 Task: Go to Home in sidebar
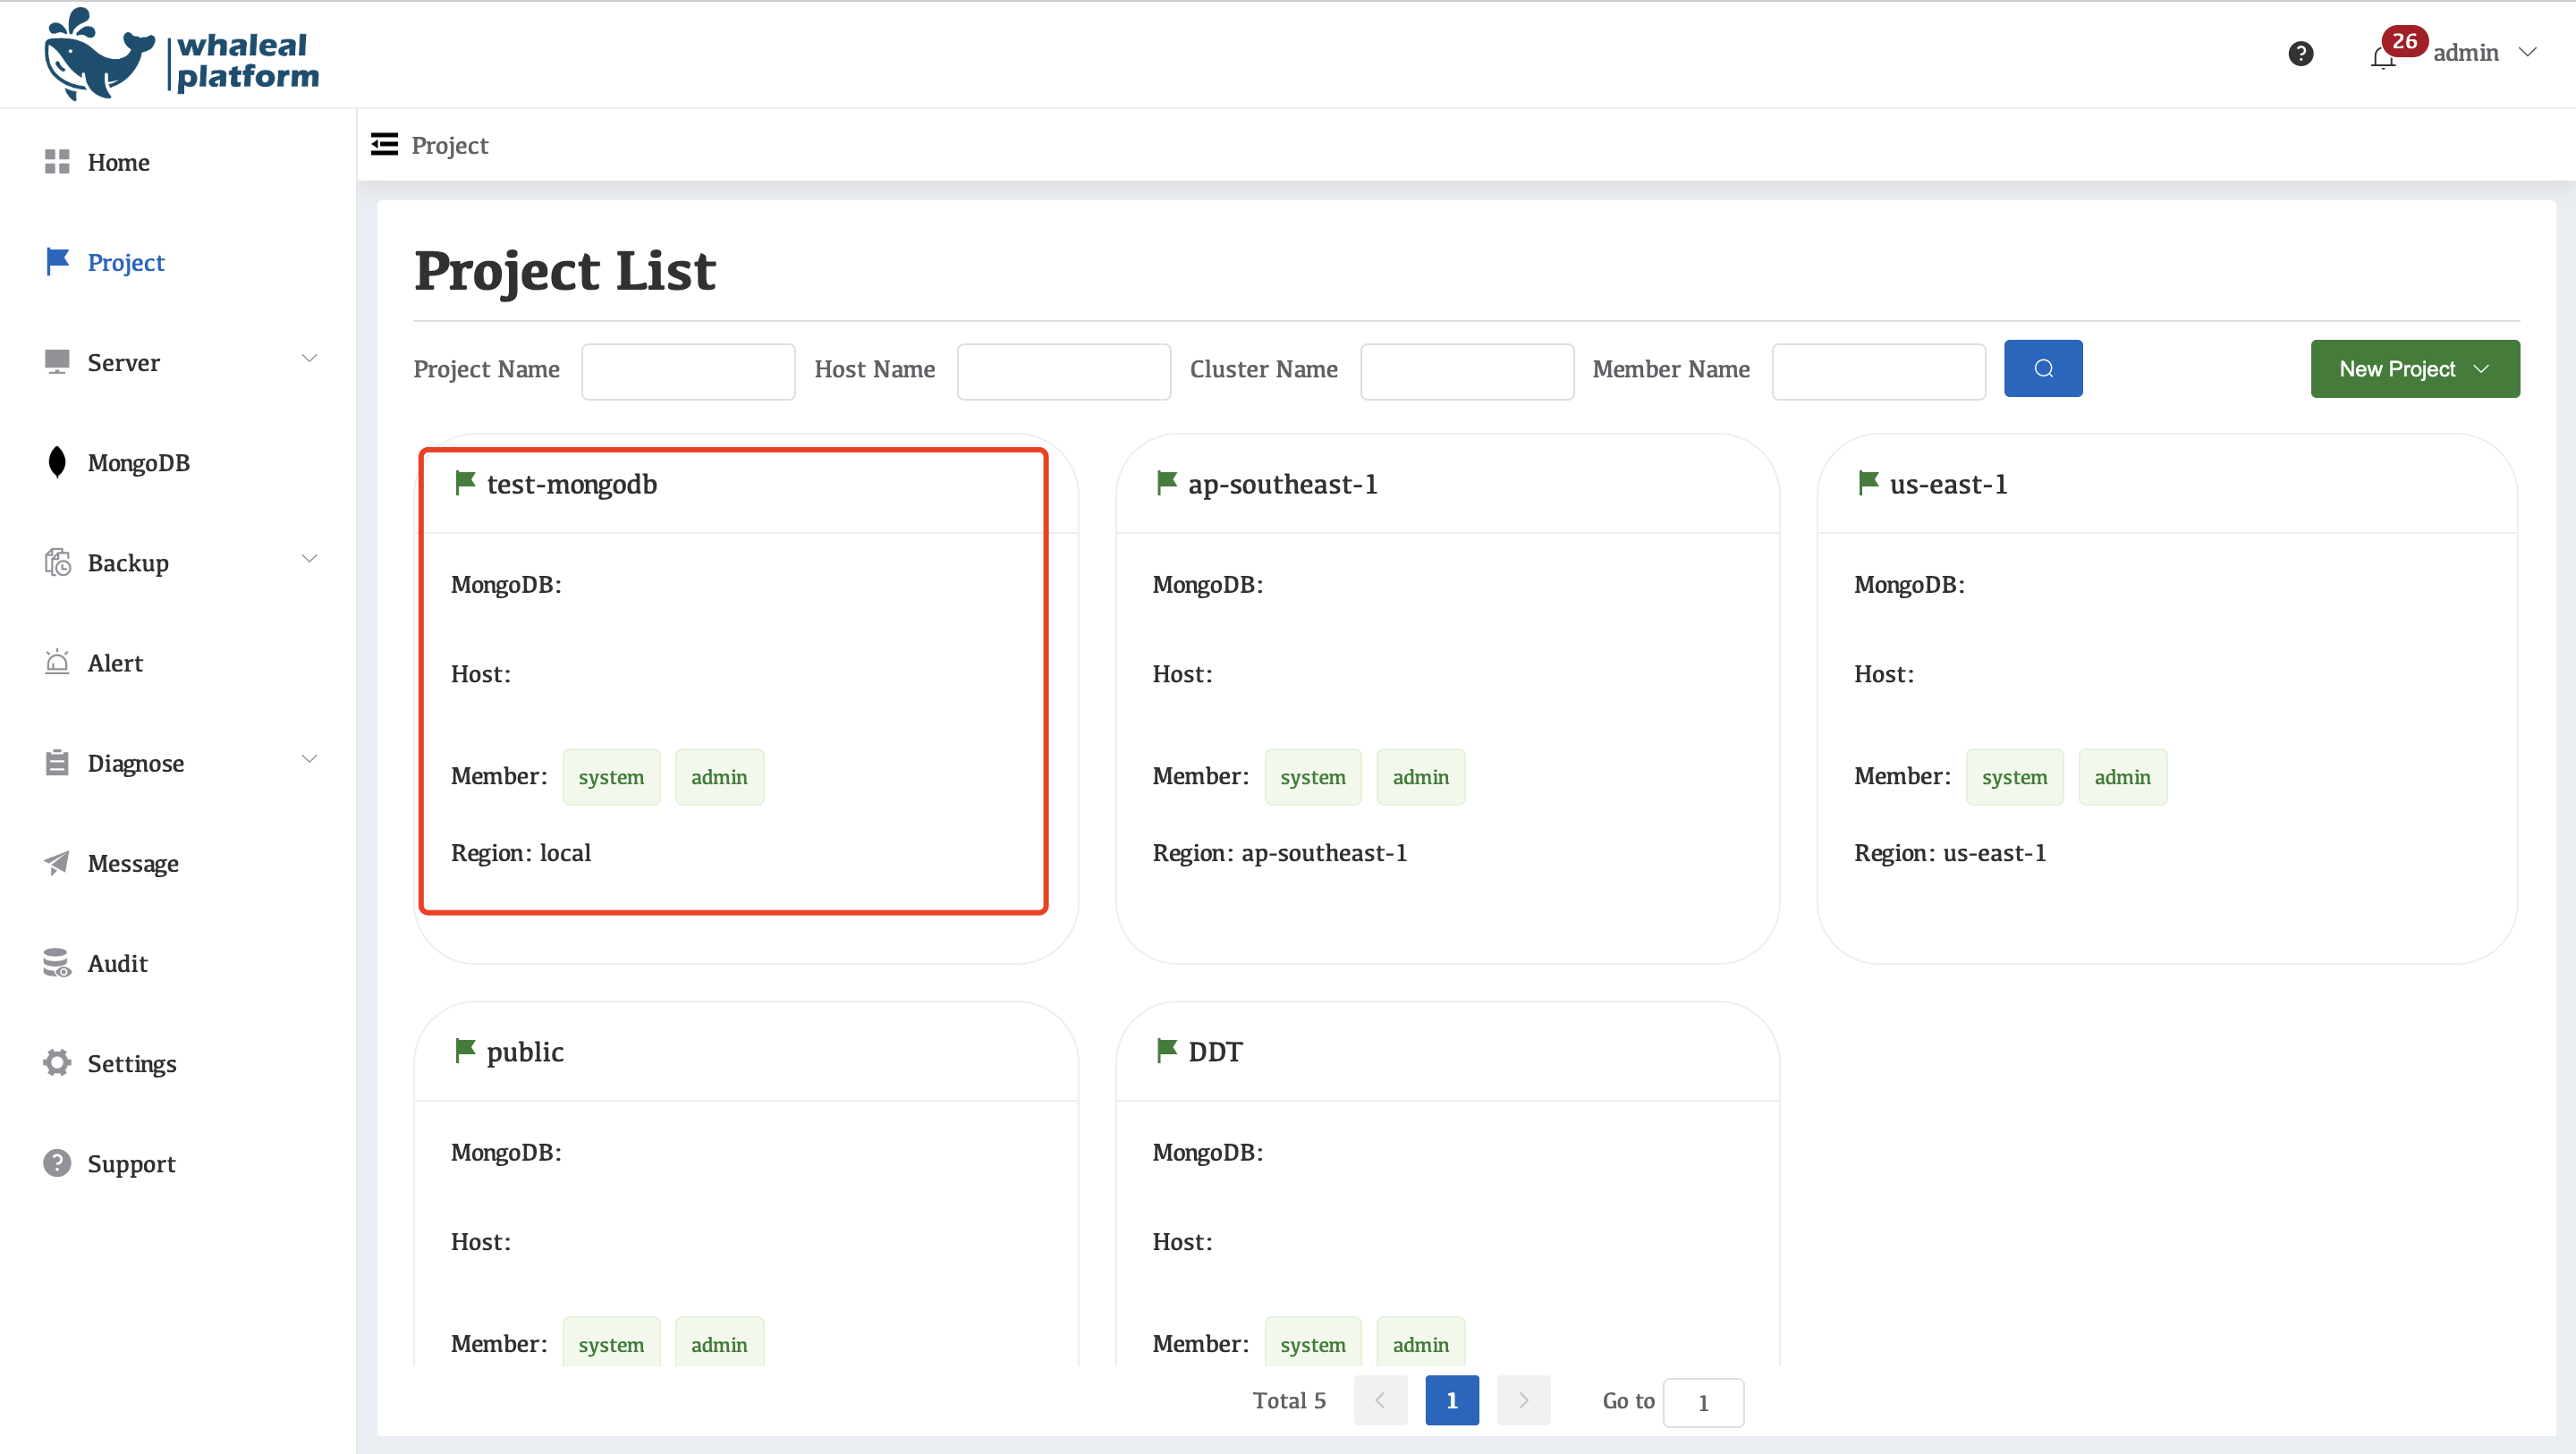click(x=118, y=162)
